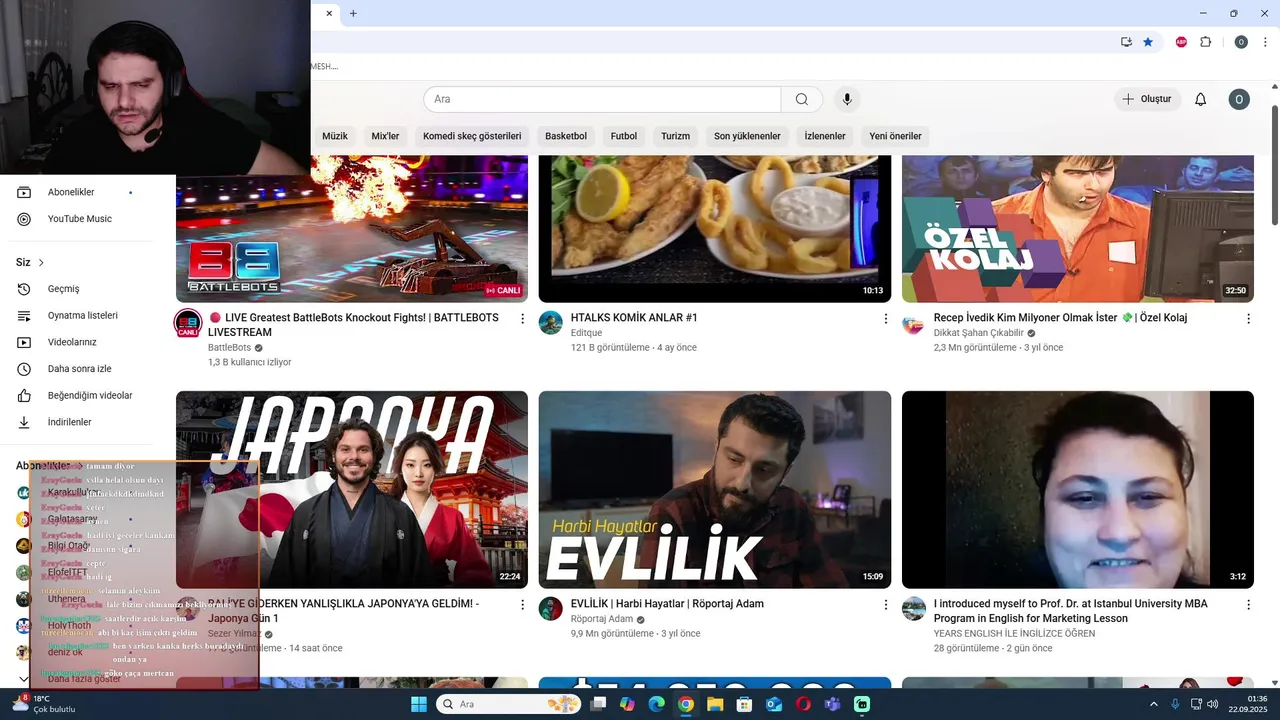Click the Windows taskbar search box
The width and height of the screenshot is (1280, 720).
510,704
